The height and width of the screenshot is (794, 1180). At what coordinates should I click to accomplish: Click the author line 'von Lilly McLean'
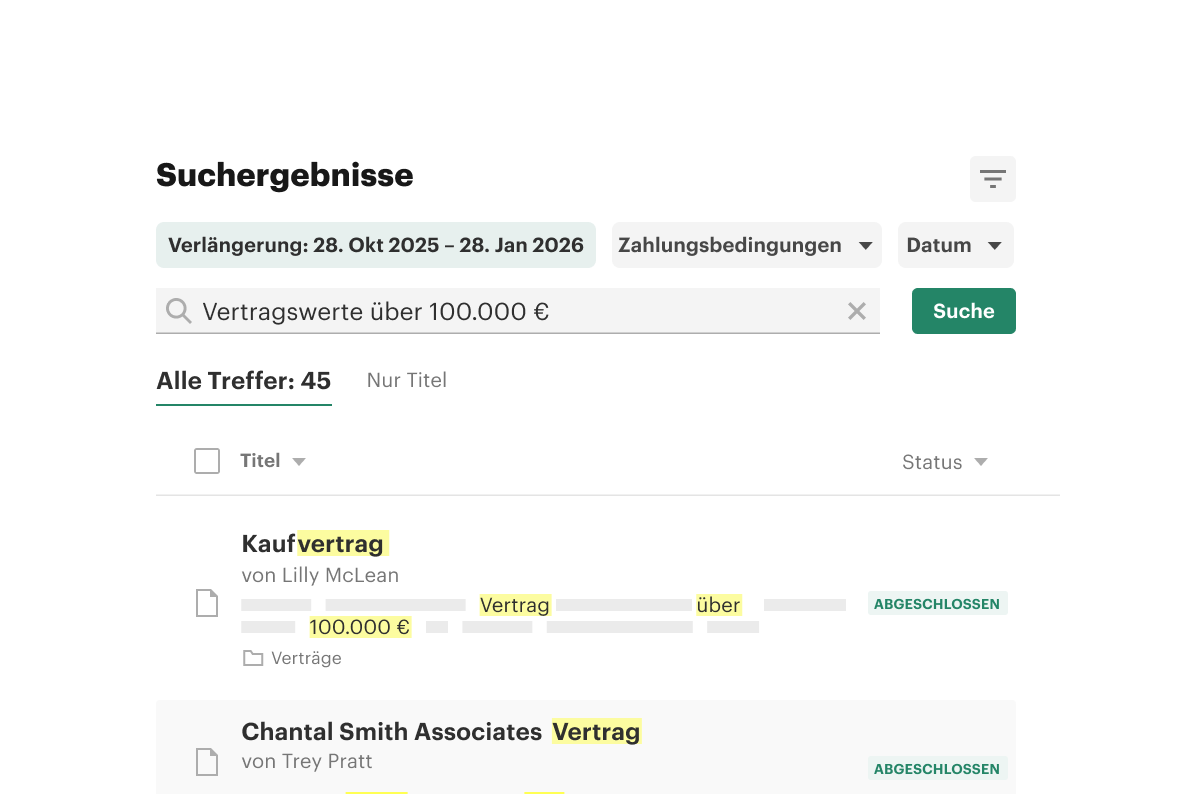320,575
